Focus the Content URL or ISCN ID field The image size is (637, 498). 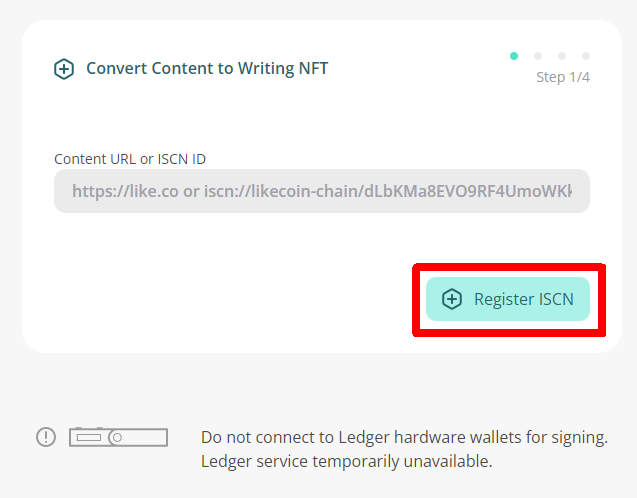[x=322, y=191]
